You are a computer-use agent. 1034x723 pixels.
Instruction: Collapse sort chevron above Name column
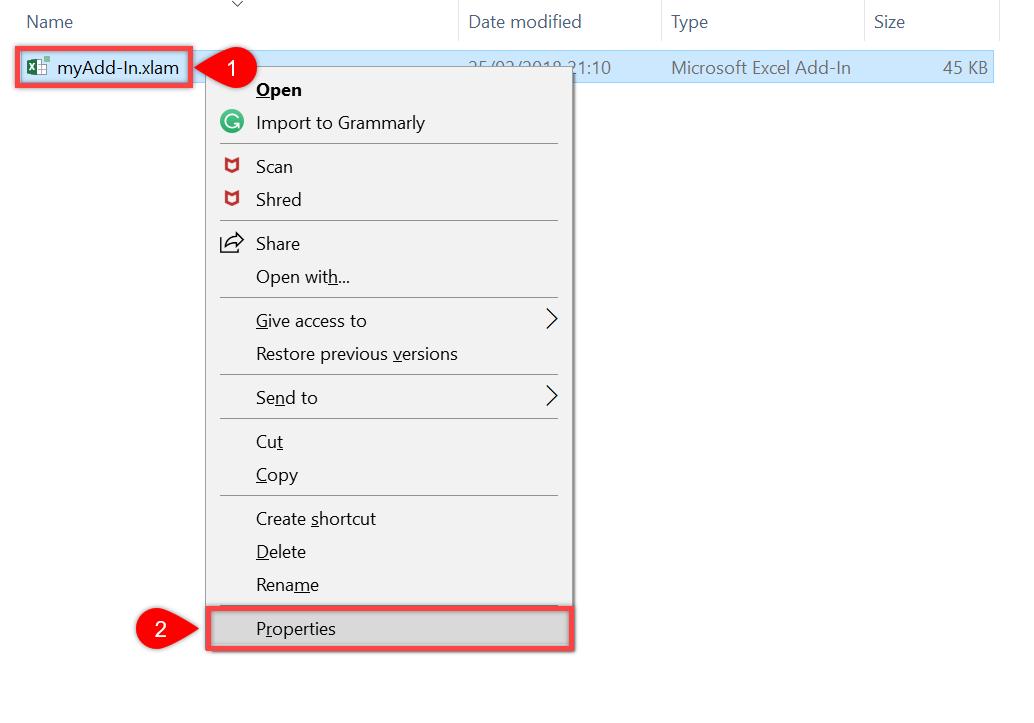click(237, 5)
